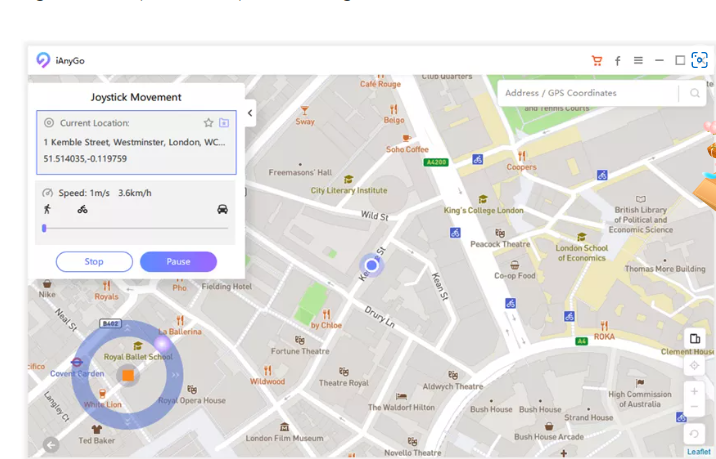Click joystick down direction arrow
Screen dimensions: 716x459
127,422
